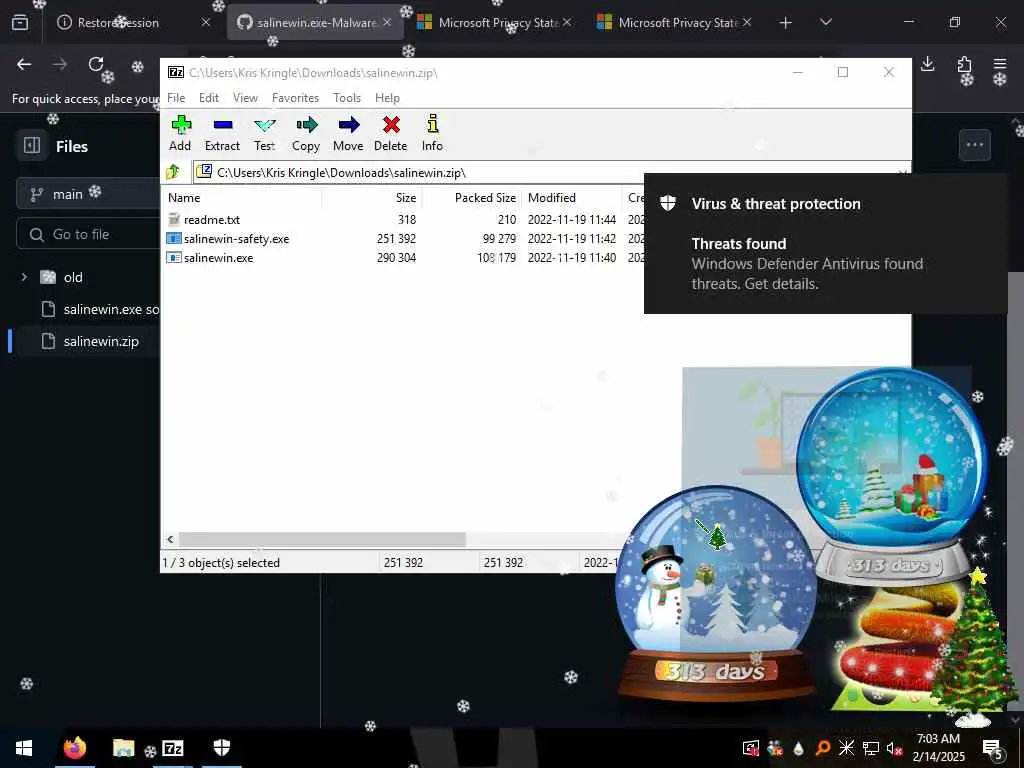Click the Firefox taskbar icon

(x=75, y=748)
